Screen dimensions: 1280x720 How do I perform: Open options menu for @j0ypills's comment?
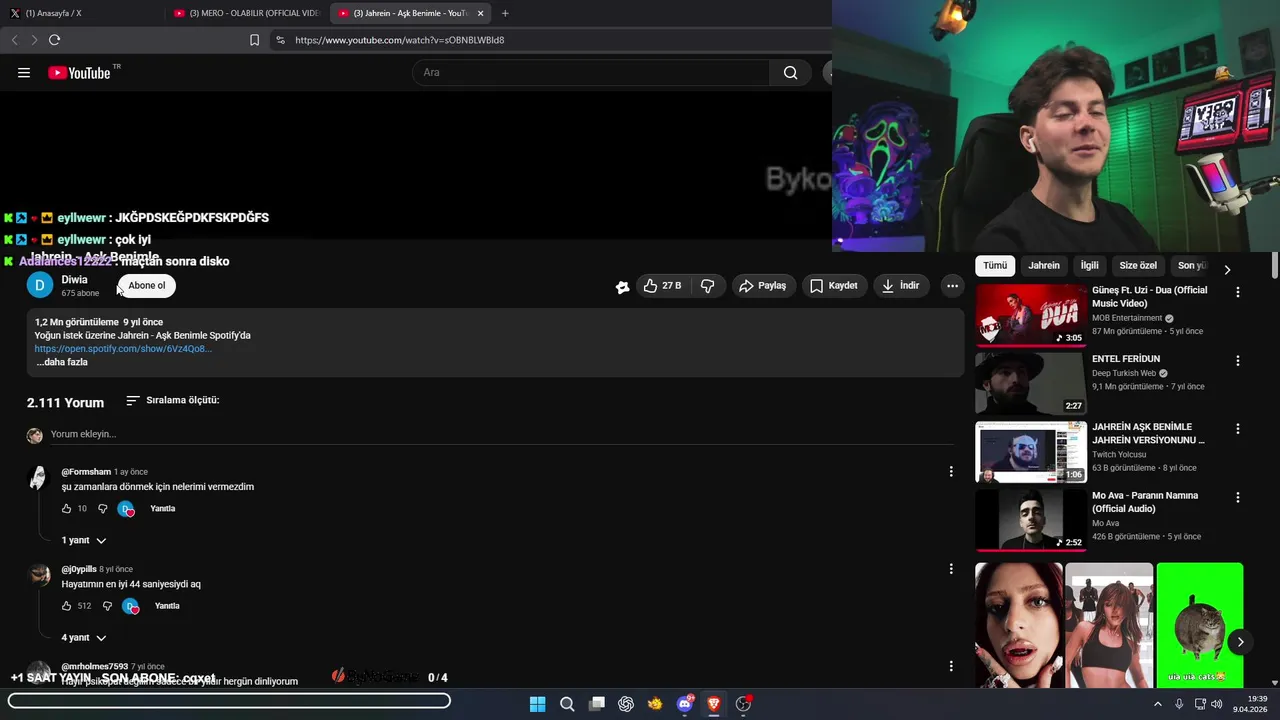[x=951, y=569]
